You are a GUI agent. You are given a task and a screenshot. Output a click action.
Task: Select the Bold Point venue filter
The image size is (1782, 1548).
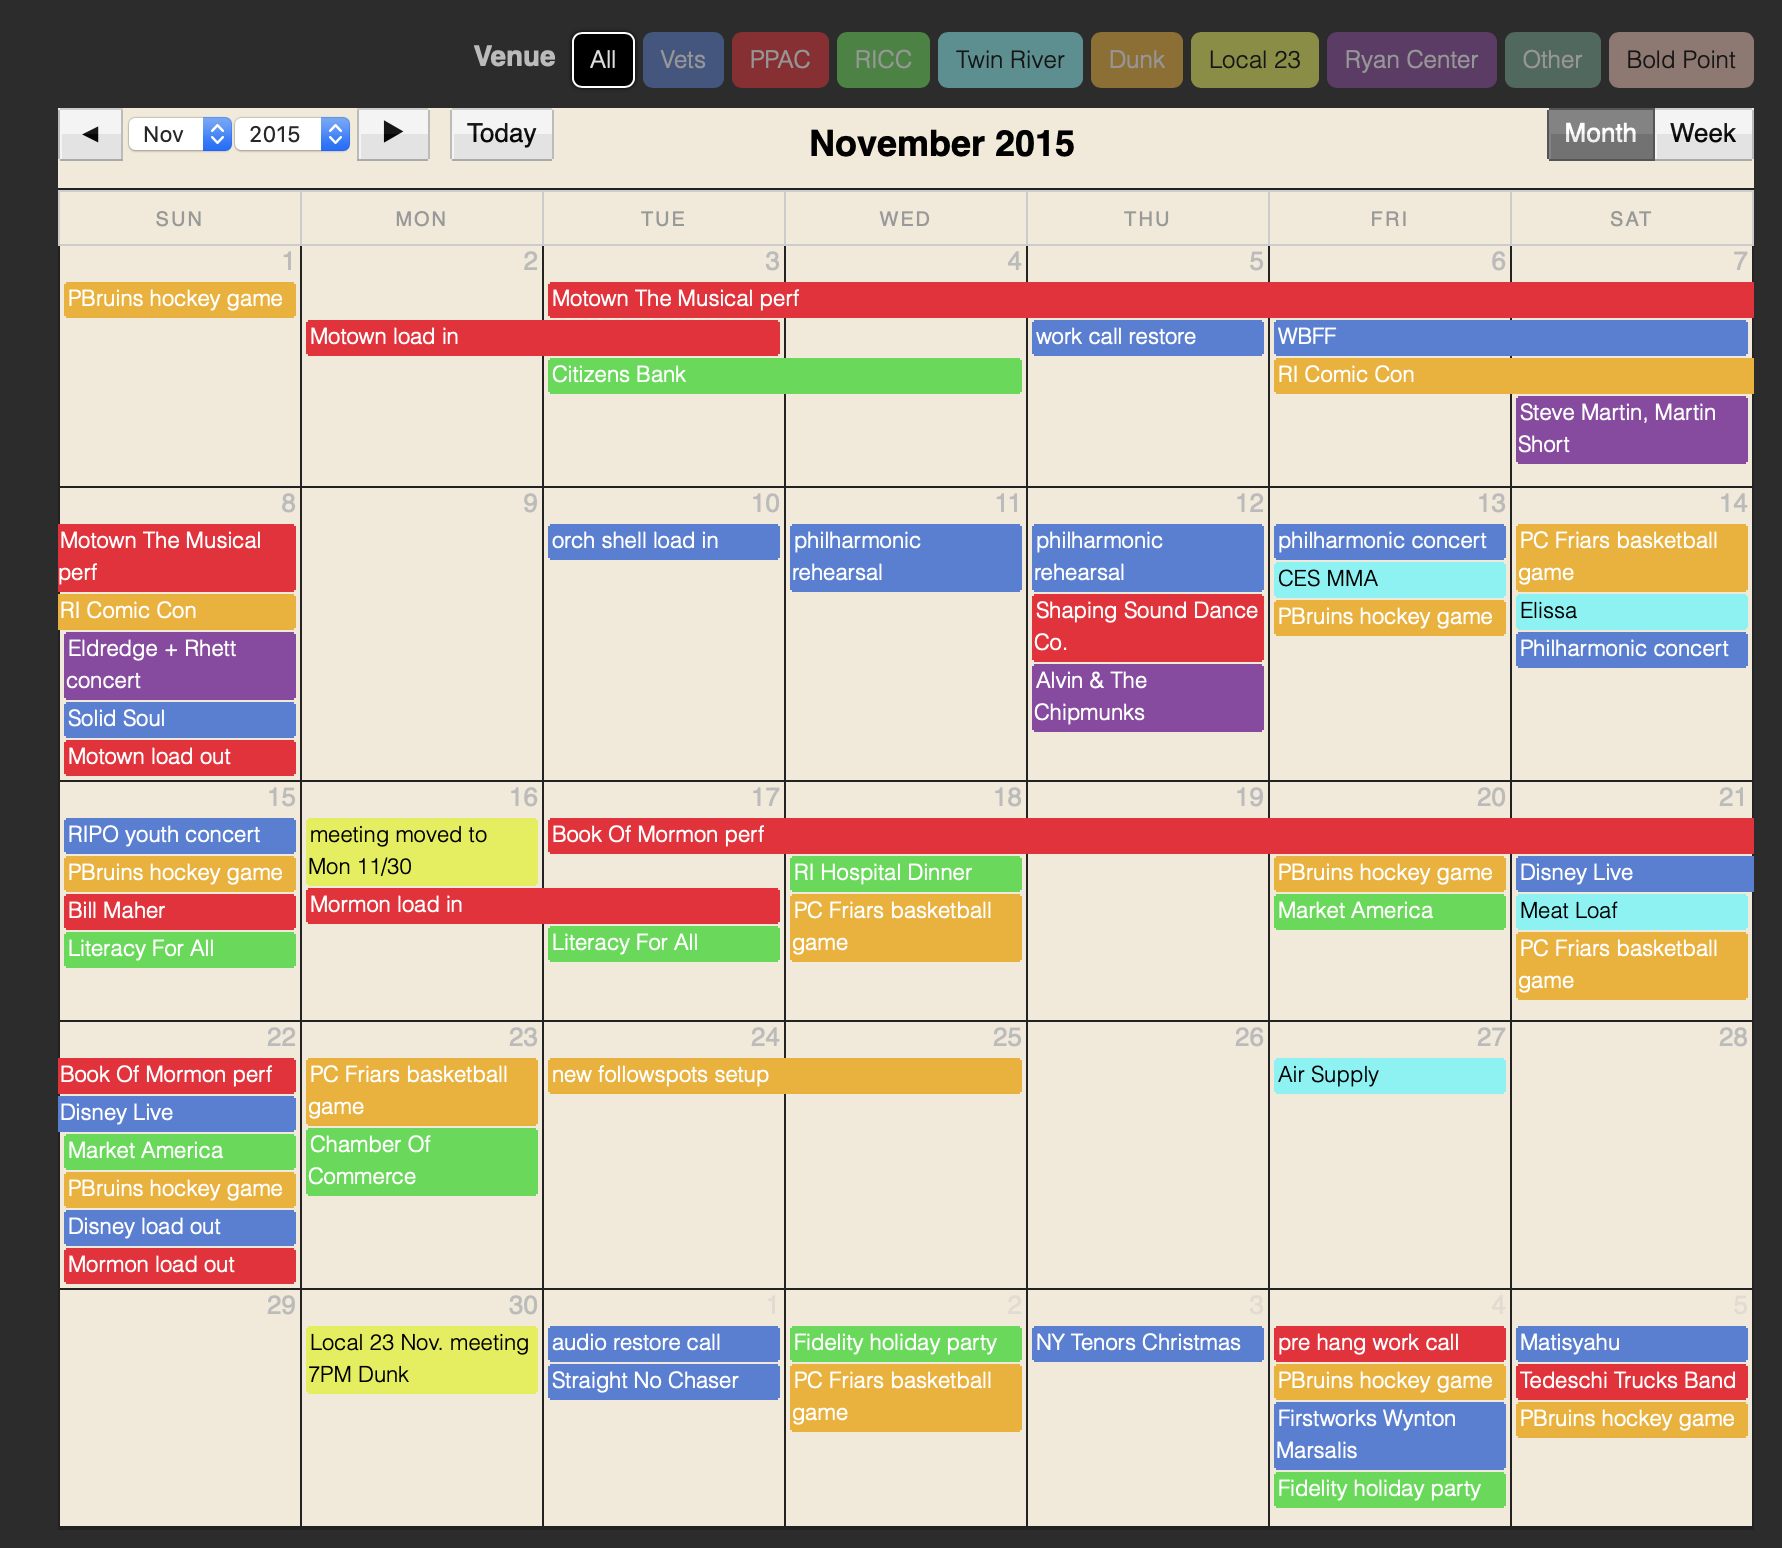click(x=1680, y=60)
